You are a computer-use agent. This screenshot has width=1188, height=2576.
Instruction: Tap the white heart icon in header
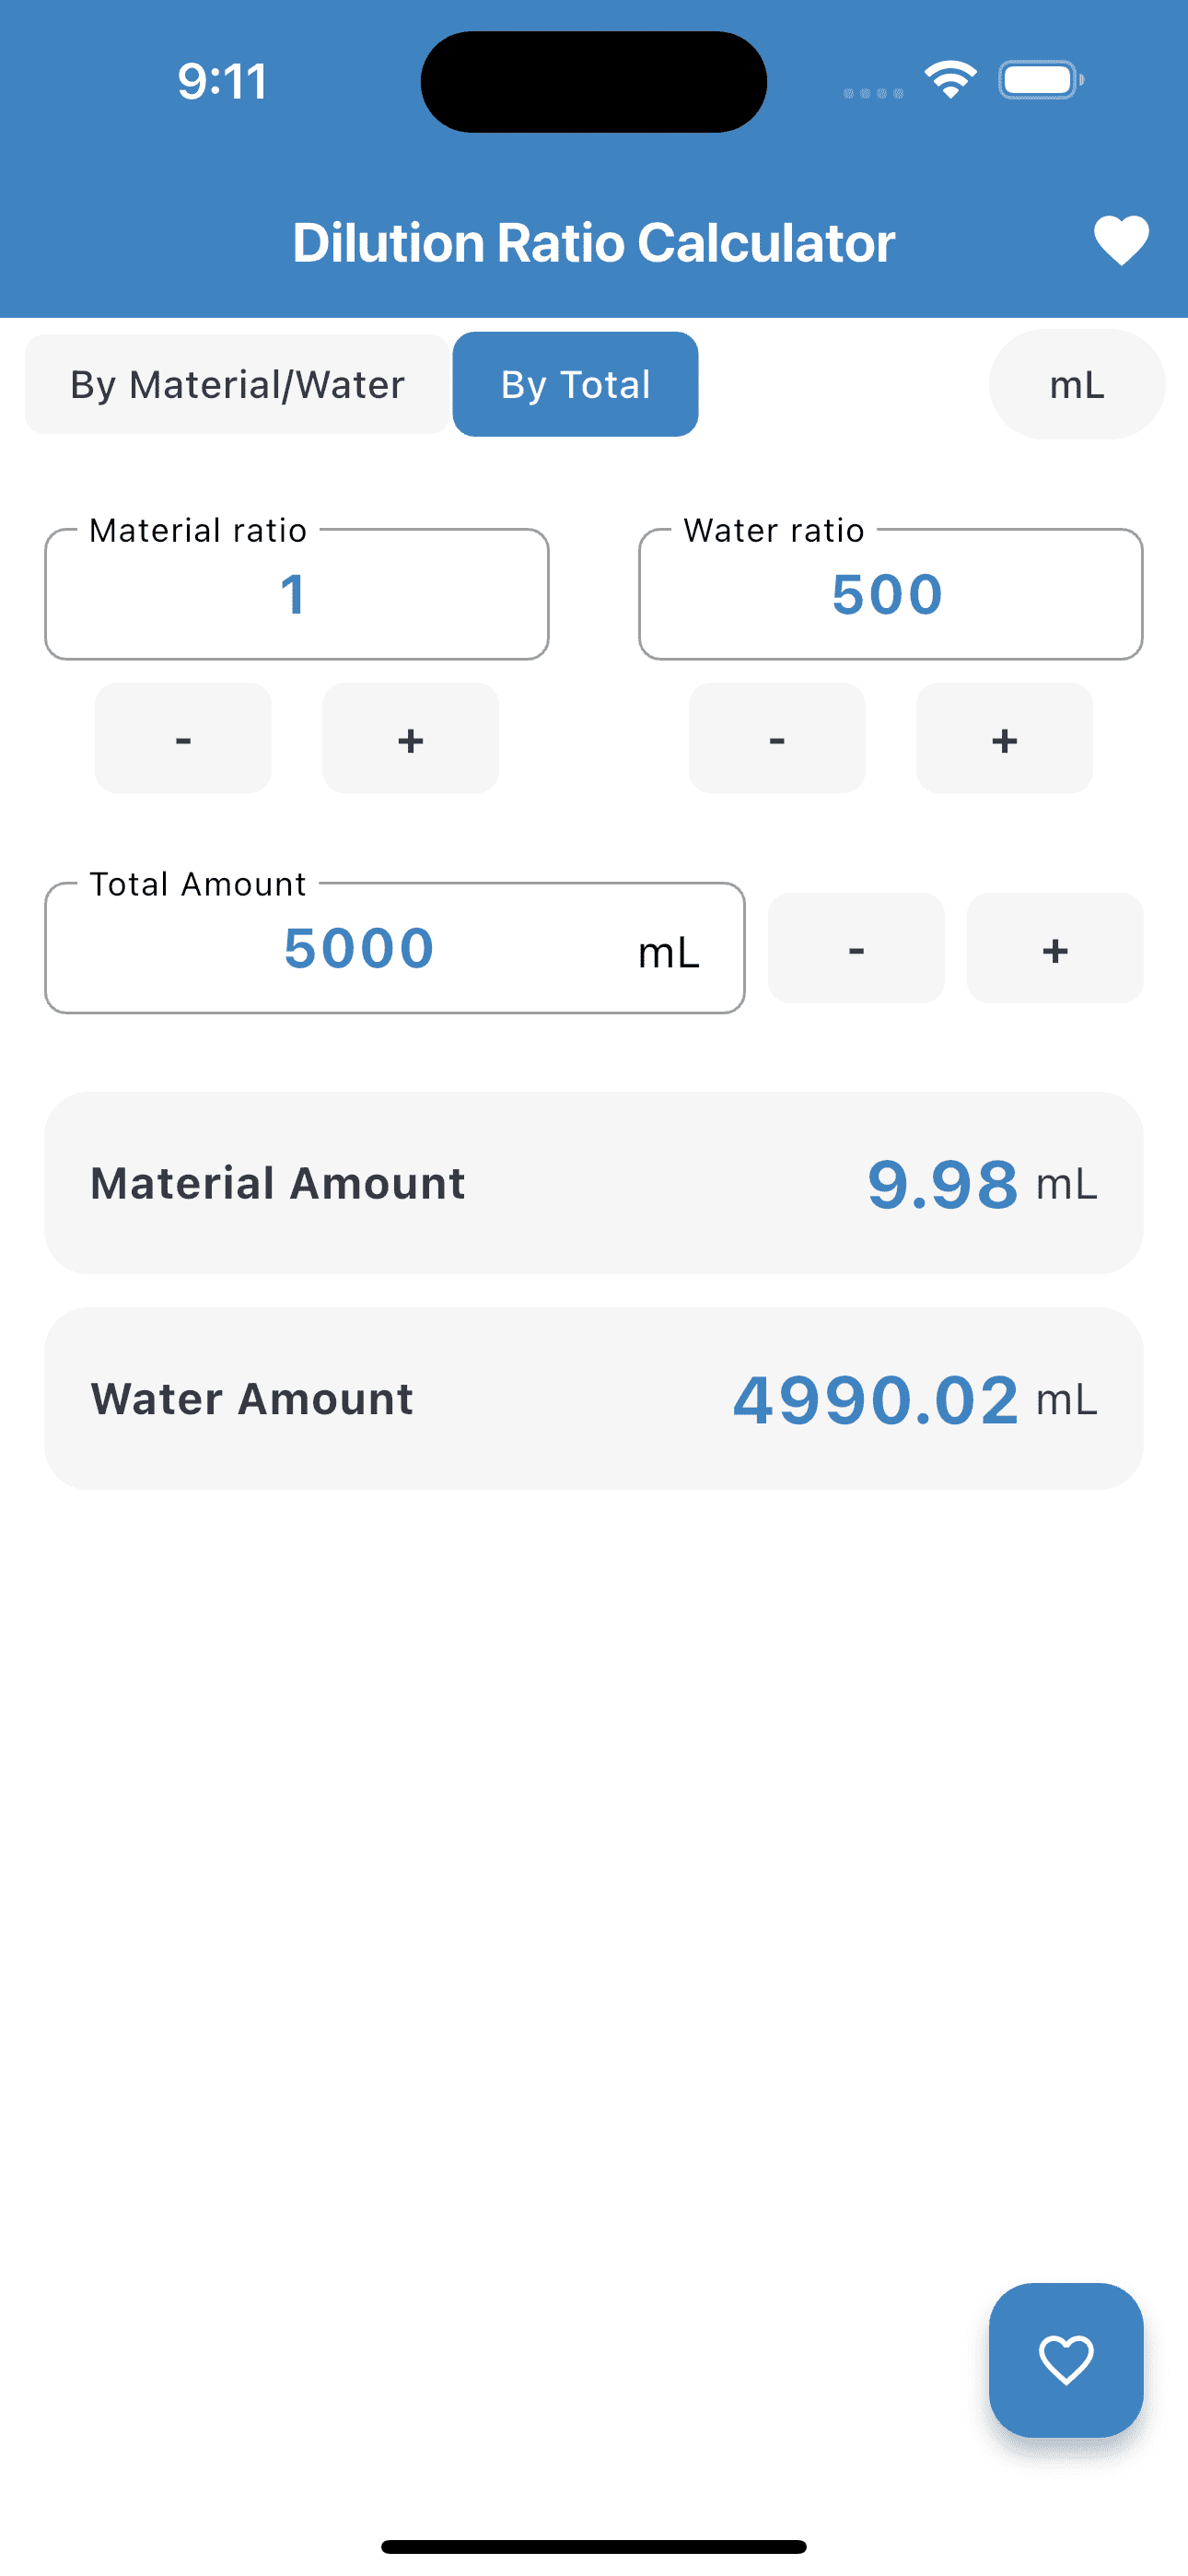[x=1120, y=241]
